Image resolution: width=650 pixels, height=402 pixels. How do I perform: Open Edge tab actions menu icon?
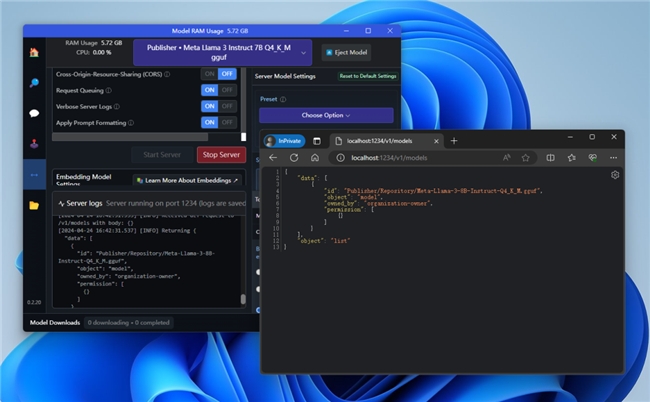click(x=317, y=141)
